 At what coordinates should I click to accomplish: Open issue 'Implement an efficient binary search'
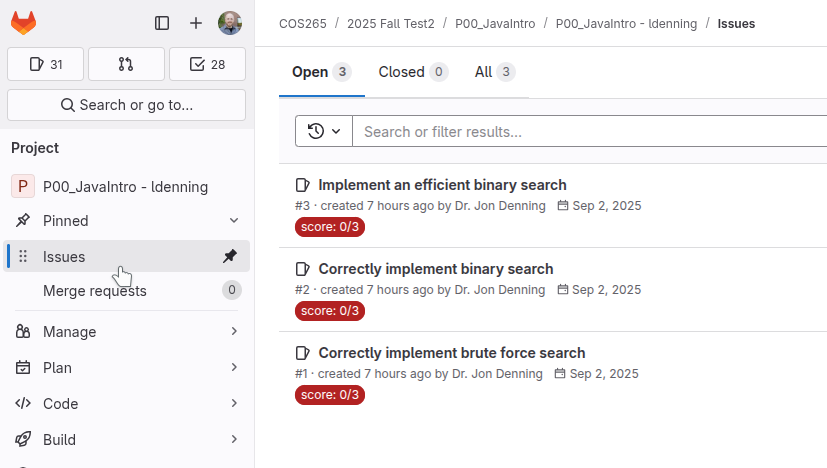pyautogui.click(x=442, y=185)
